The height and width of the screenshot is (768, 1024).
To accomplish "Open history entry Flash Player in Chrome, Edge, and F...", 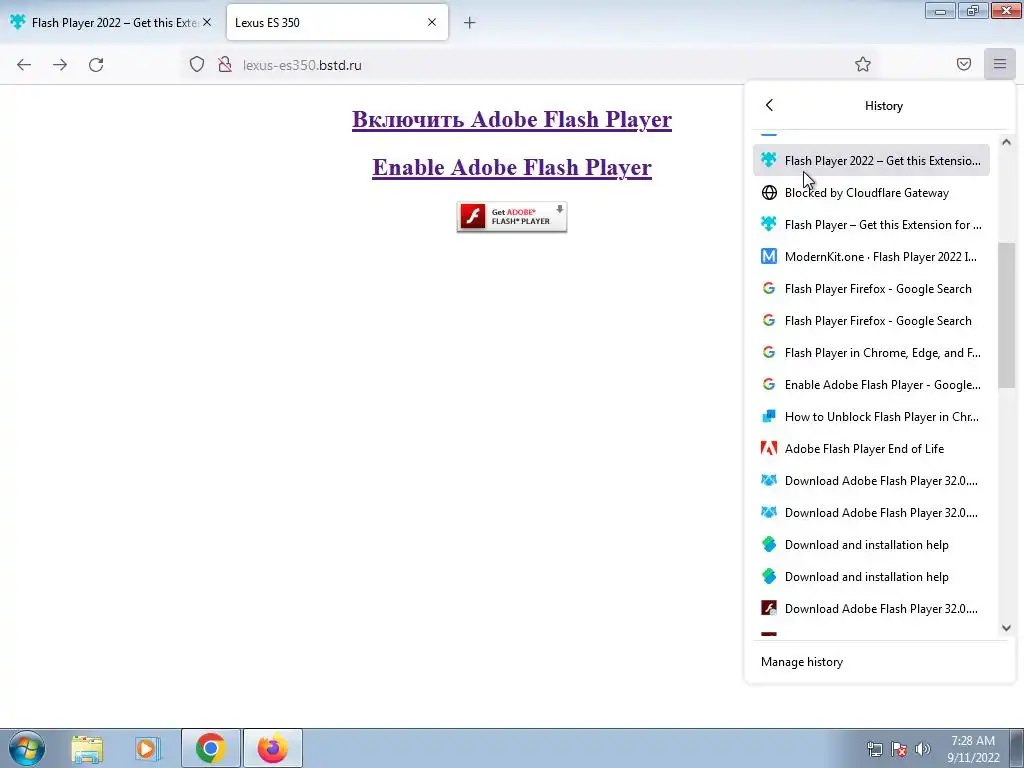I will coord(871,353).
